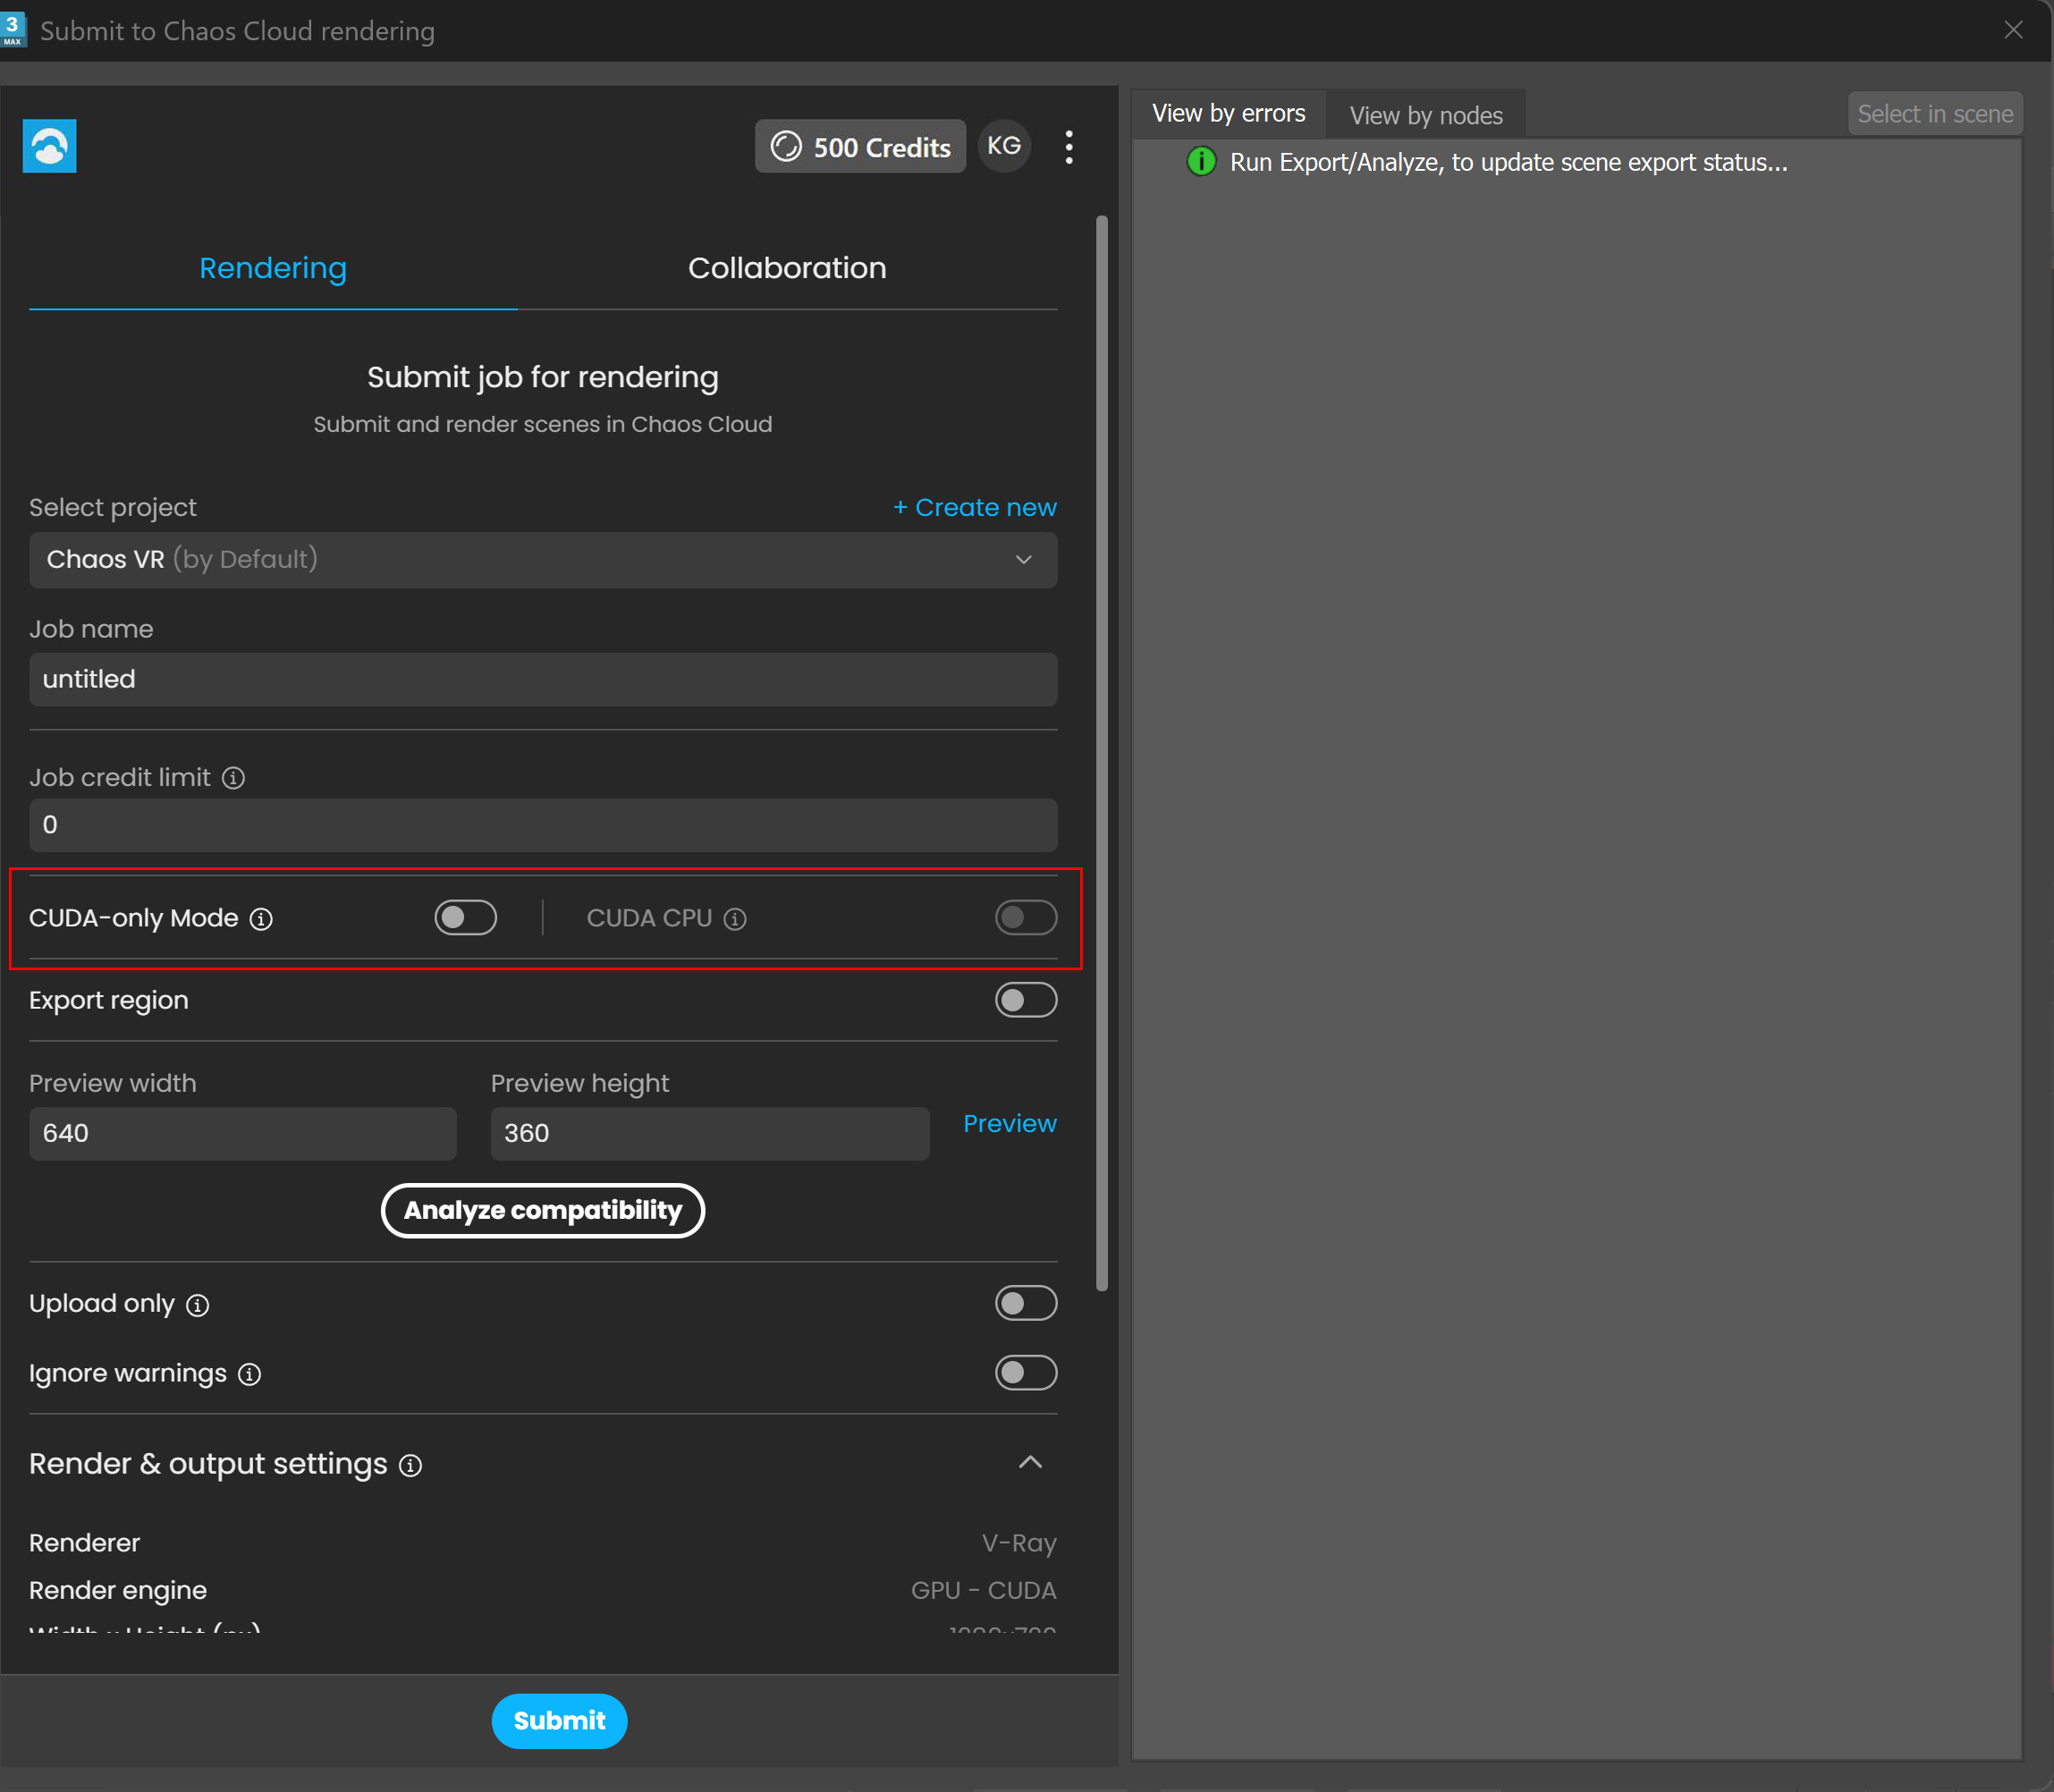Image resolution: width=2054 pixels, height=1792 pixels.
Task: Click the 'GPU - CUDA' render engine value
Action: click(983, 1591)
